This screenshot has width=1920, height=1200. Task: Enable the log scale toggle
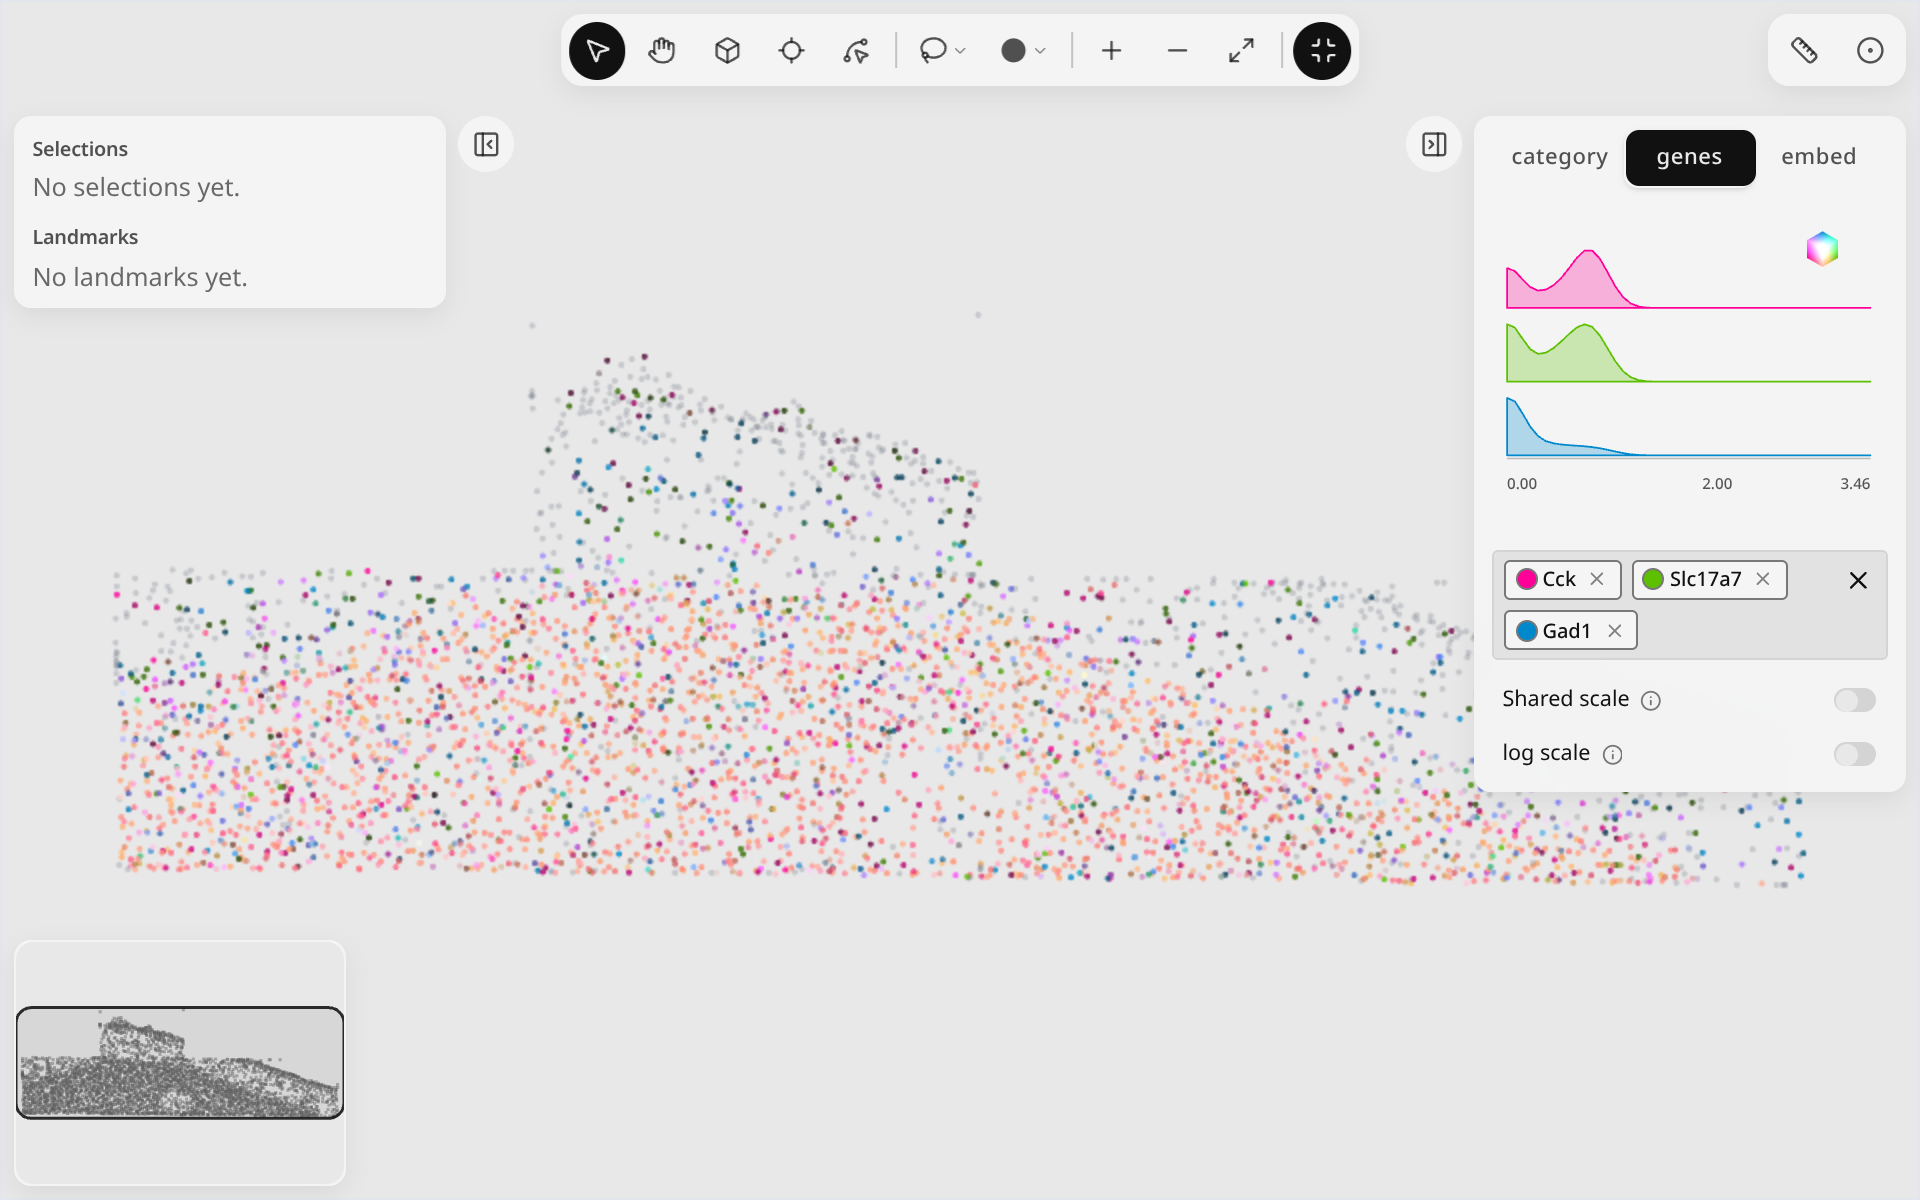[x=1854, y=754]
